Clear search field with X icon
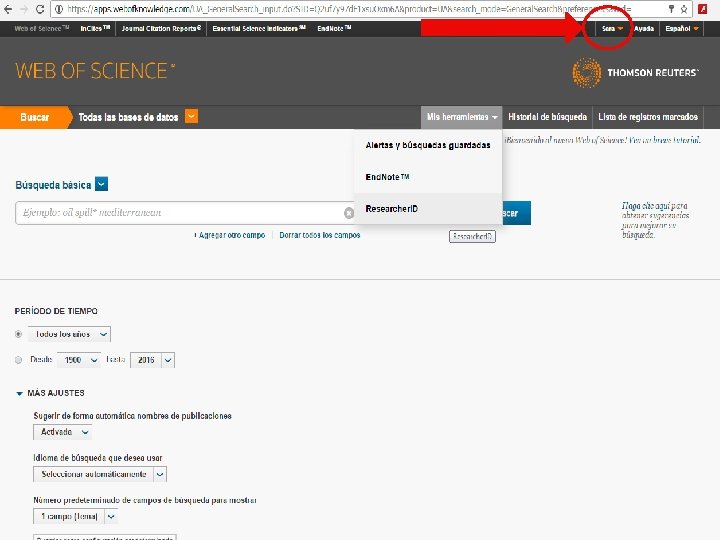 coord(349,213)
